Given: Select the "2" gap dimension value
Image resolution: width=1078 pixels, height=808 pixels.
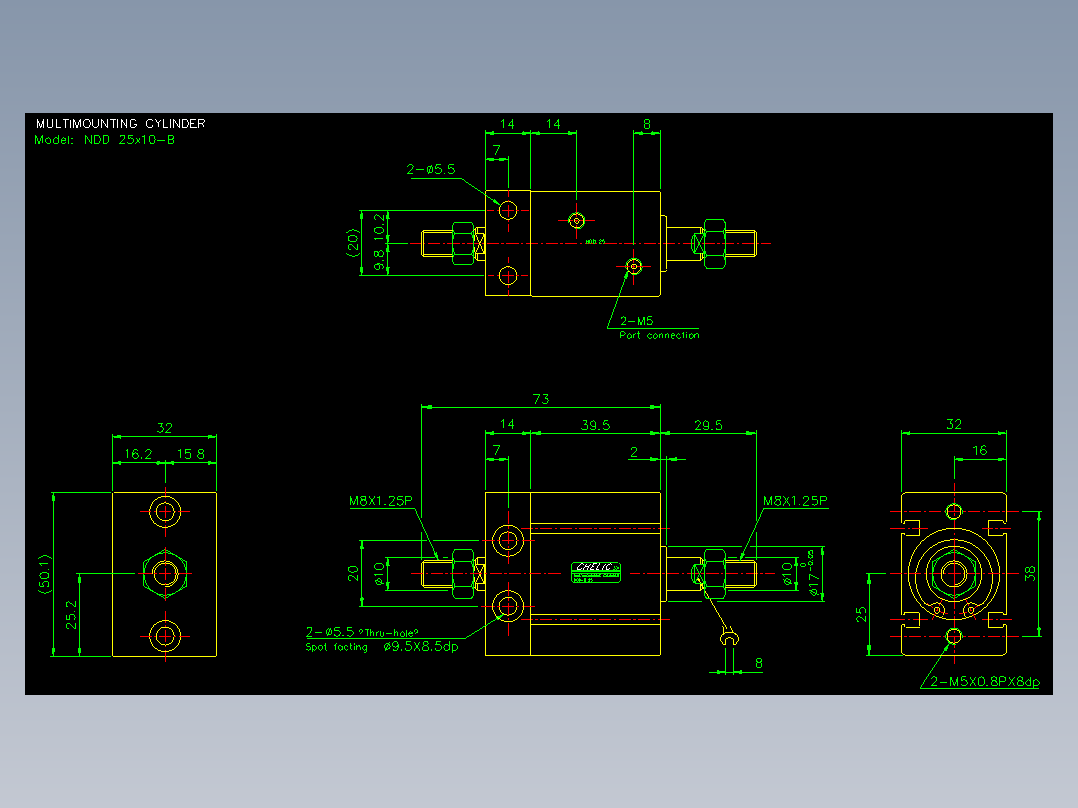Looking at the screenshot, I should 634,452.
